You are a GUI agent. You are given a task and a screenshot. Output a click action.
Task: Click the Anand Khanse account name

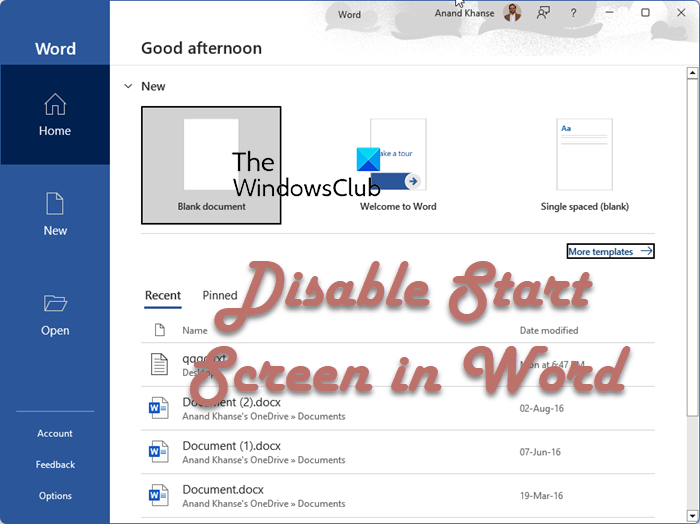pyautogui.click(x=464, y=13)
